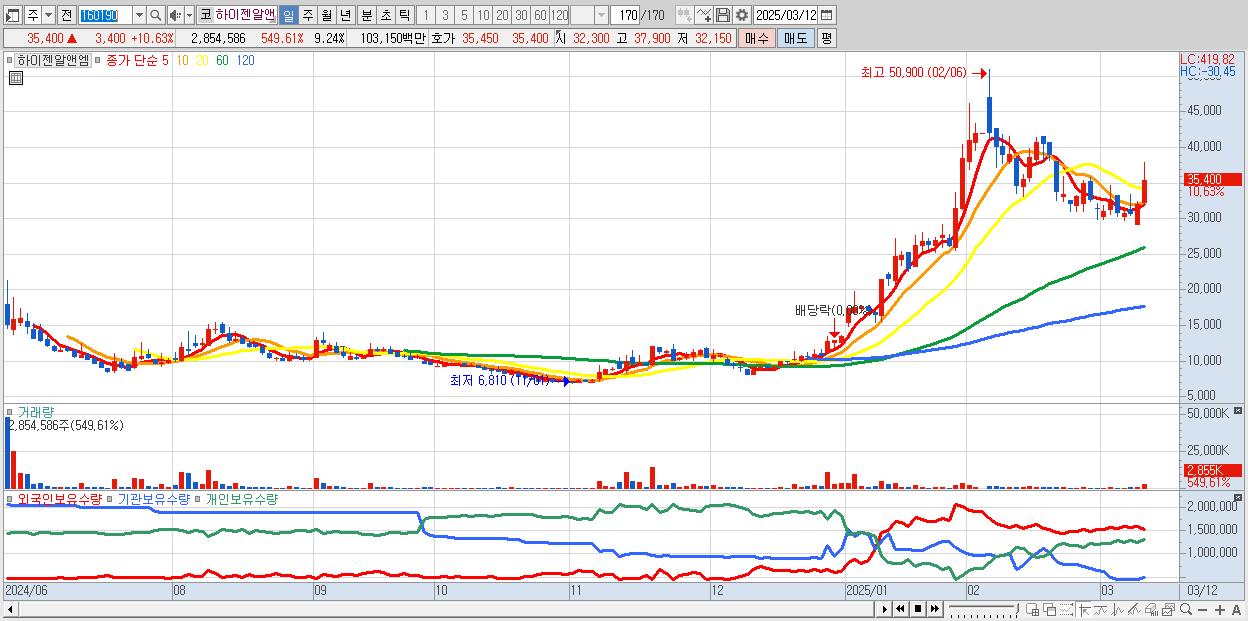
Task: Click the 코 KOSDAQ market badge
Action: (204, 15)
